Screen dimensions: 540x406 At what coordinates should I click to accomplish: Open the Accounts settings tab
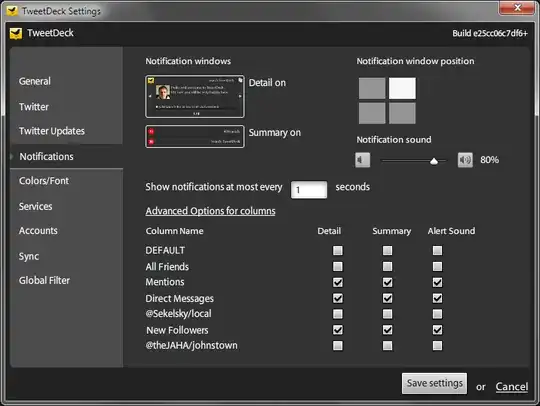(x=38, y=230)
